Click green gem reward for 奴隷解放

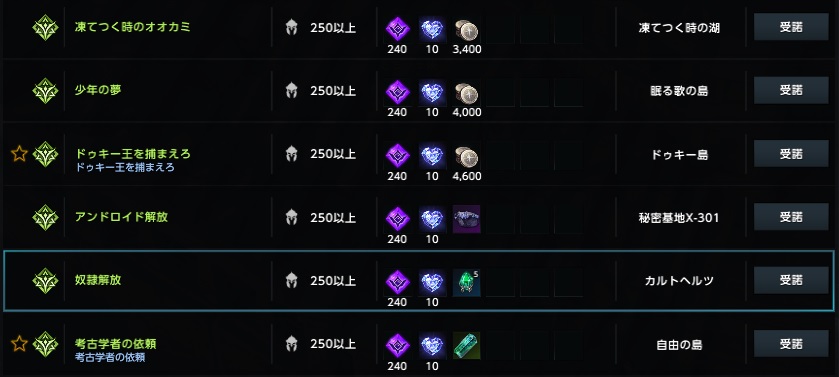click(x=467, y=282)
